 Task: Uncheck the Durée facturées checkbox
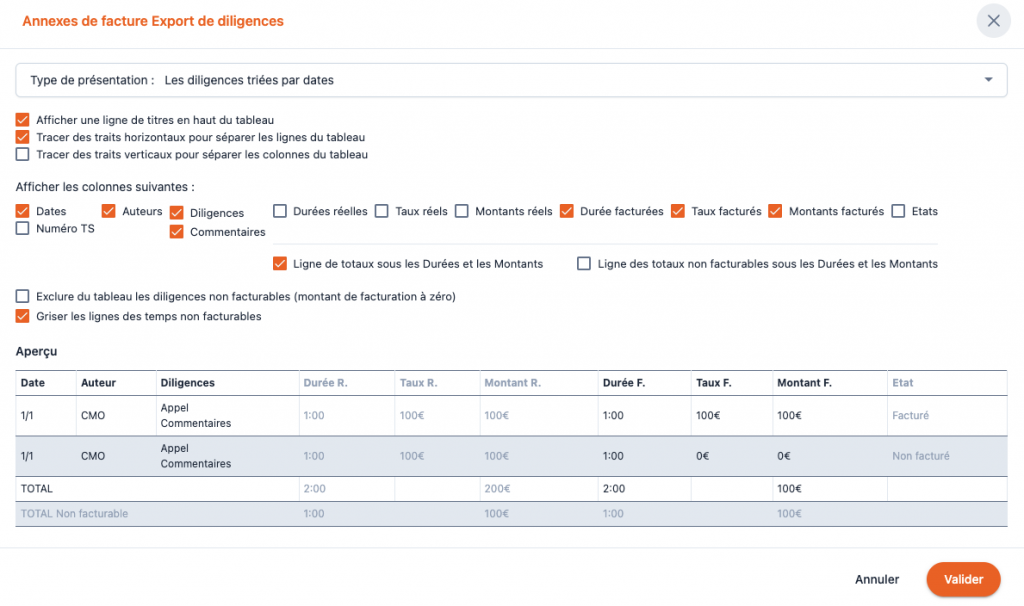[x=567, y=211]
